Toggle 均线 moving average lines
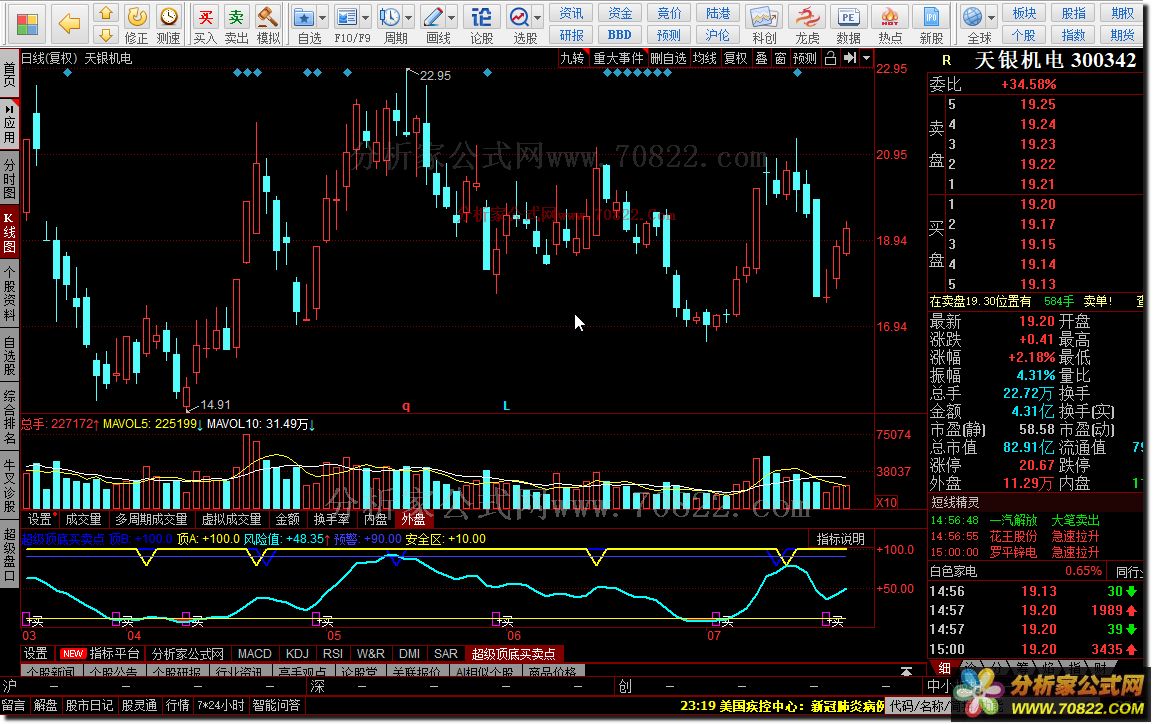The height and width of the screenshot is (724, 1153). 704,58
